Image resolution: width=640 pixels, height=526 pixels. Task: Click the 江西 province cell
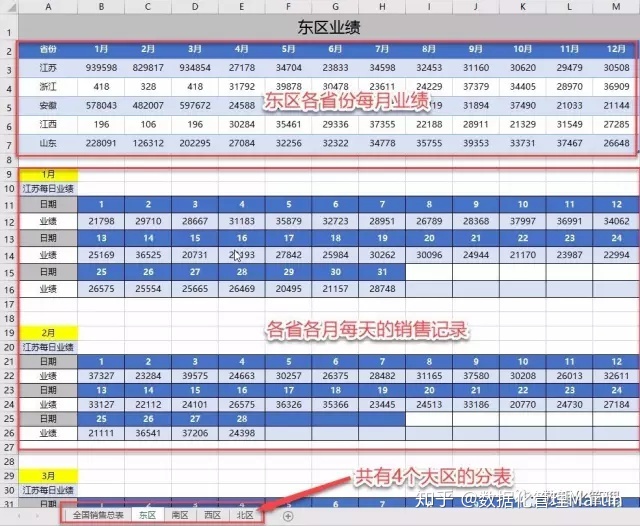pos(48,124)
